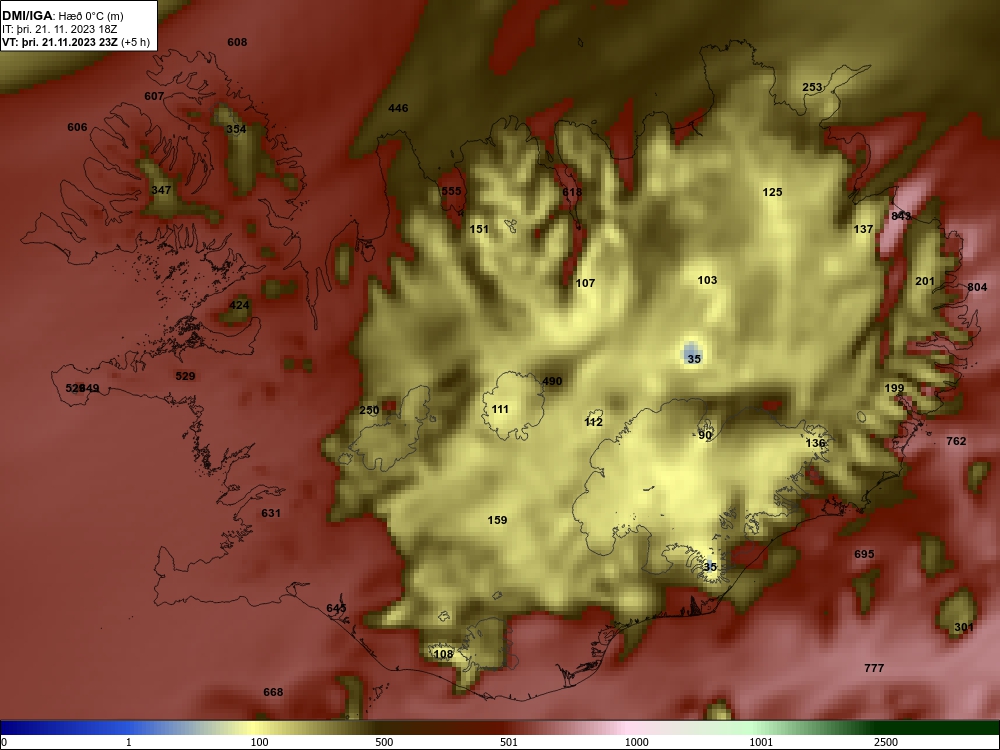Click the map value 347
This screenshot has height=750, width=1000.
coord(161,190)
